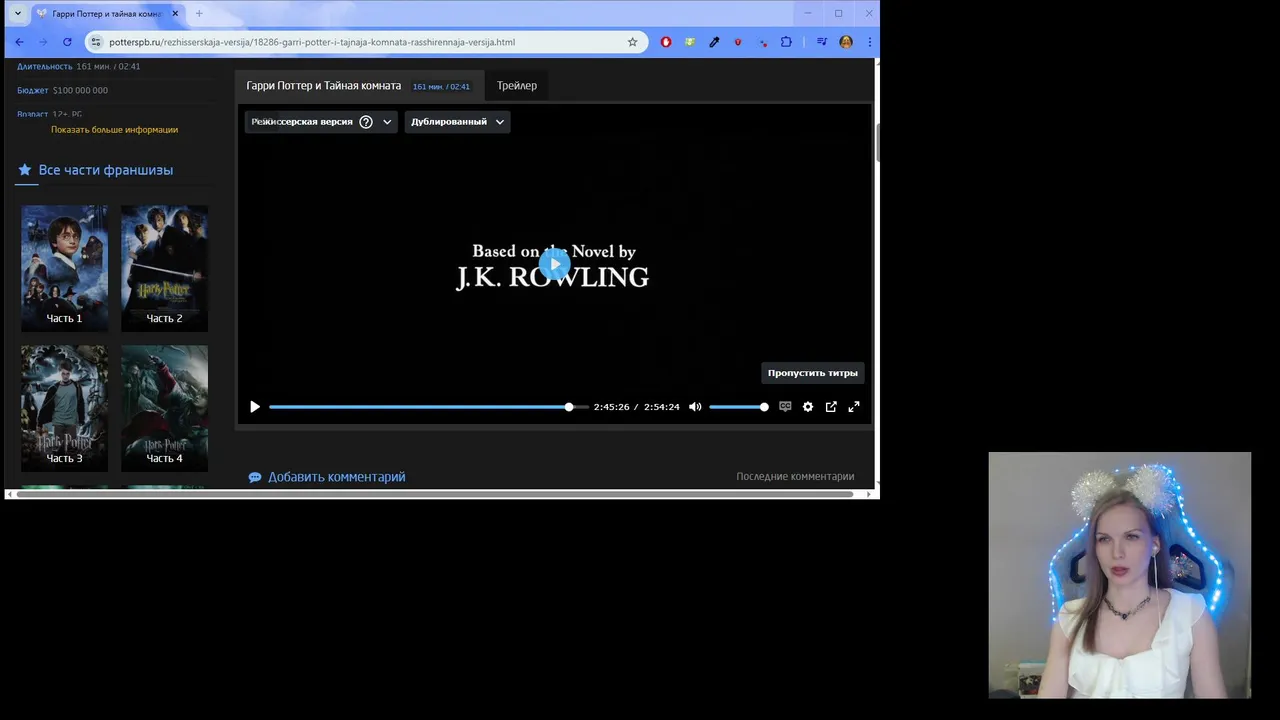Click the green extension icon in toolbar
The image size is (1280, 720).
point(690,42)
